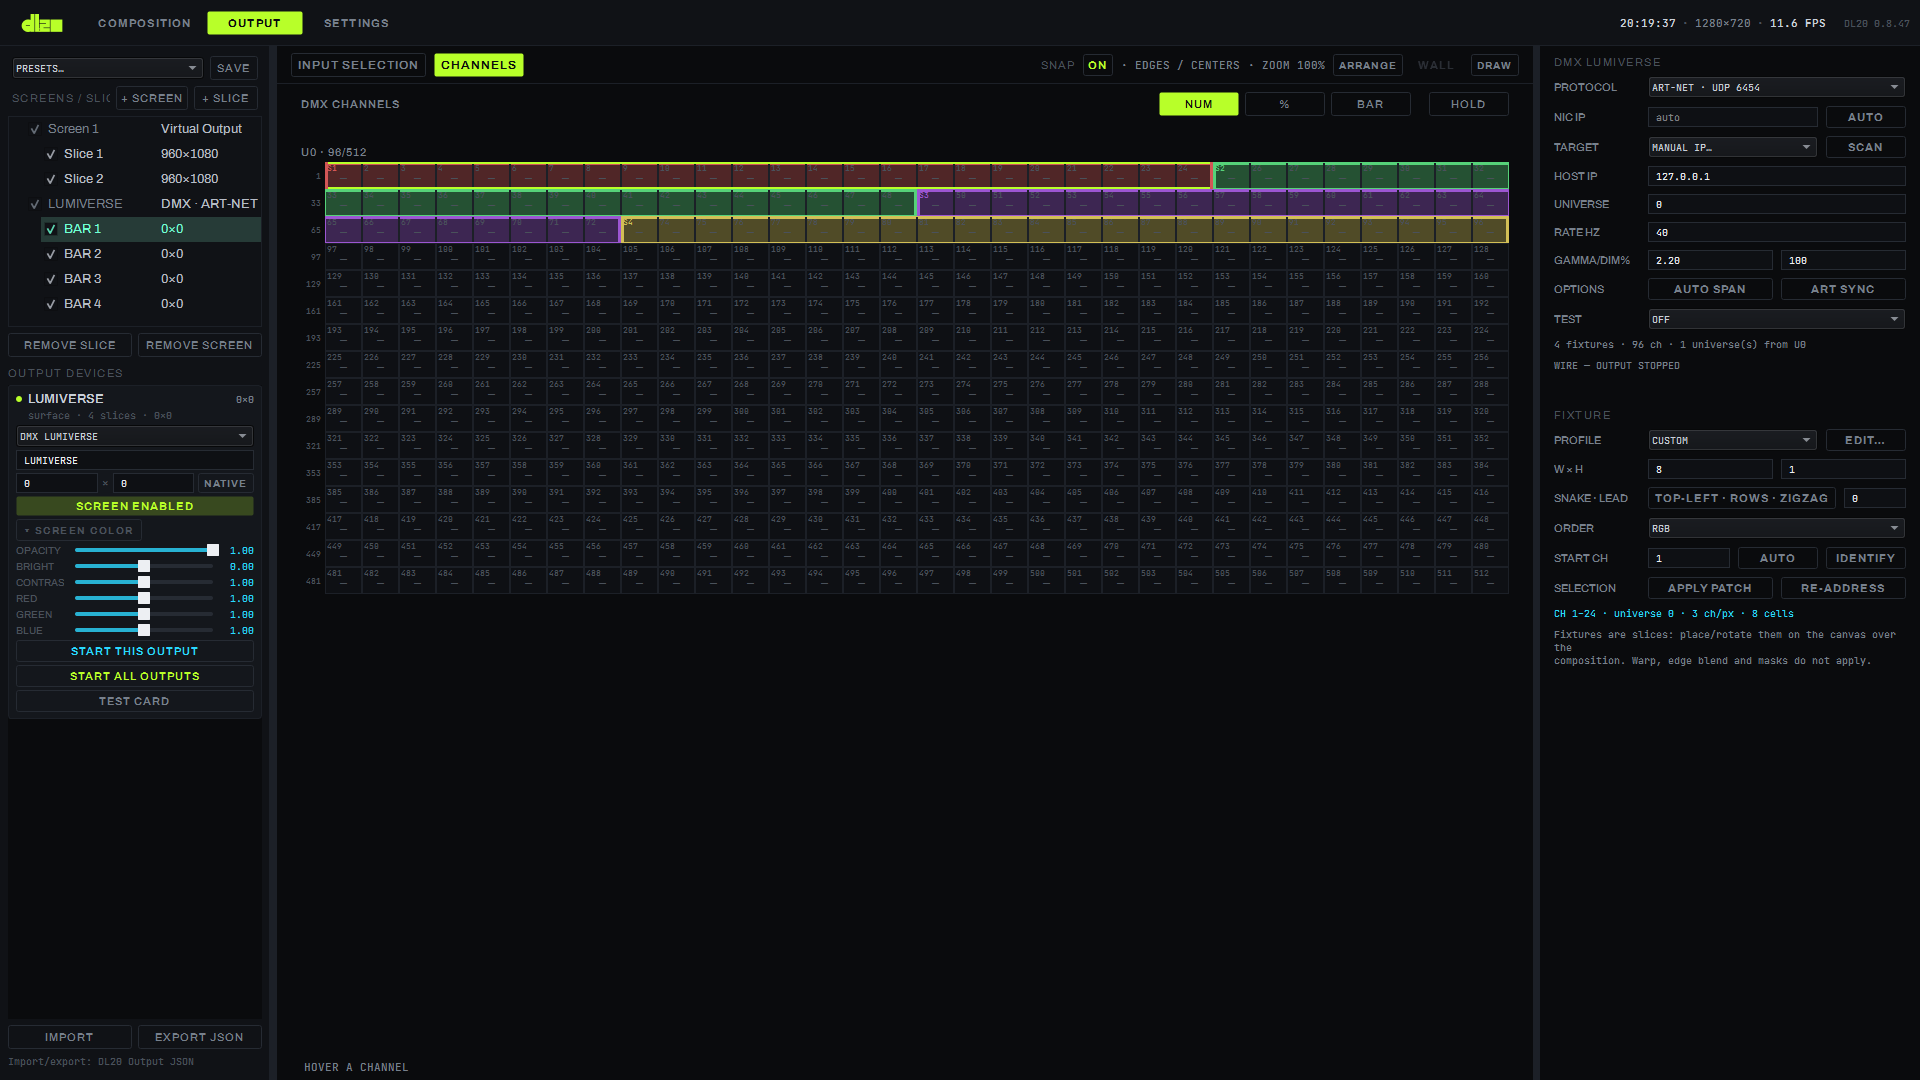This screenshot has width=1920, height=1080.
Task: Click the Test Card button
Action: tap(135, 701)
